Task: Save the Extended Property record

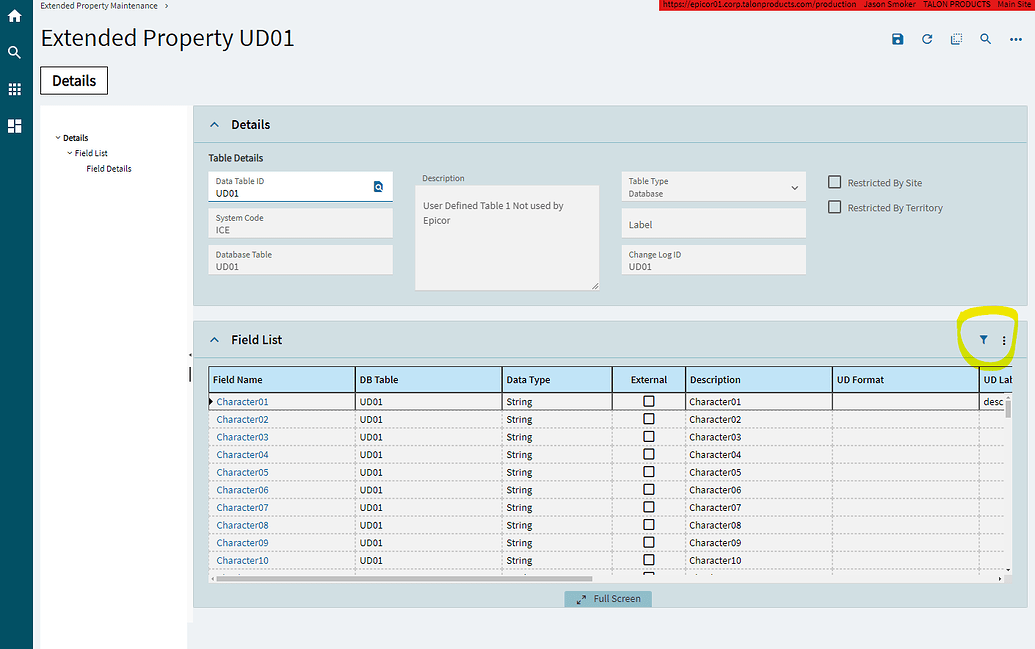Action: pos(897,39)
